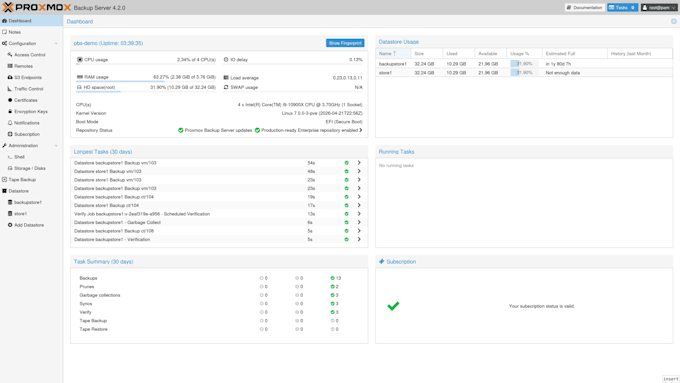
Task: Click the Show Fingerprint button
Action: 345,43
